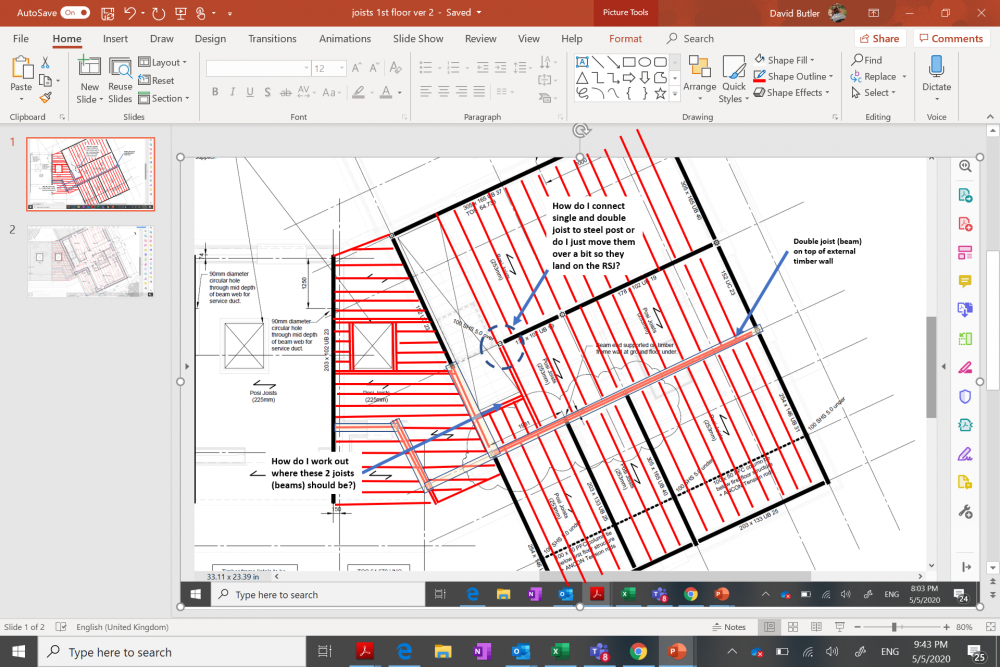
Task: Start Slide Show from status bar icon
Action: click(839, 627)
